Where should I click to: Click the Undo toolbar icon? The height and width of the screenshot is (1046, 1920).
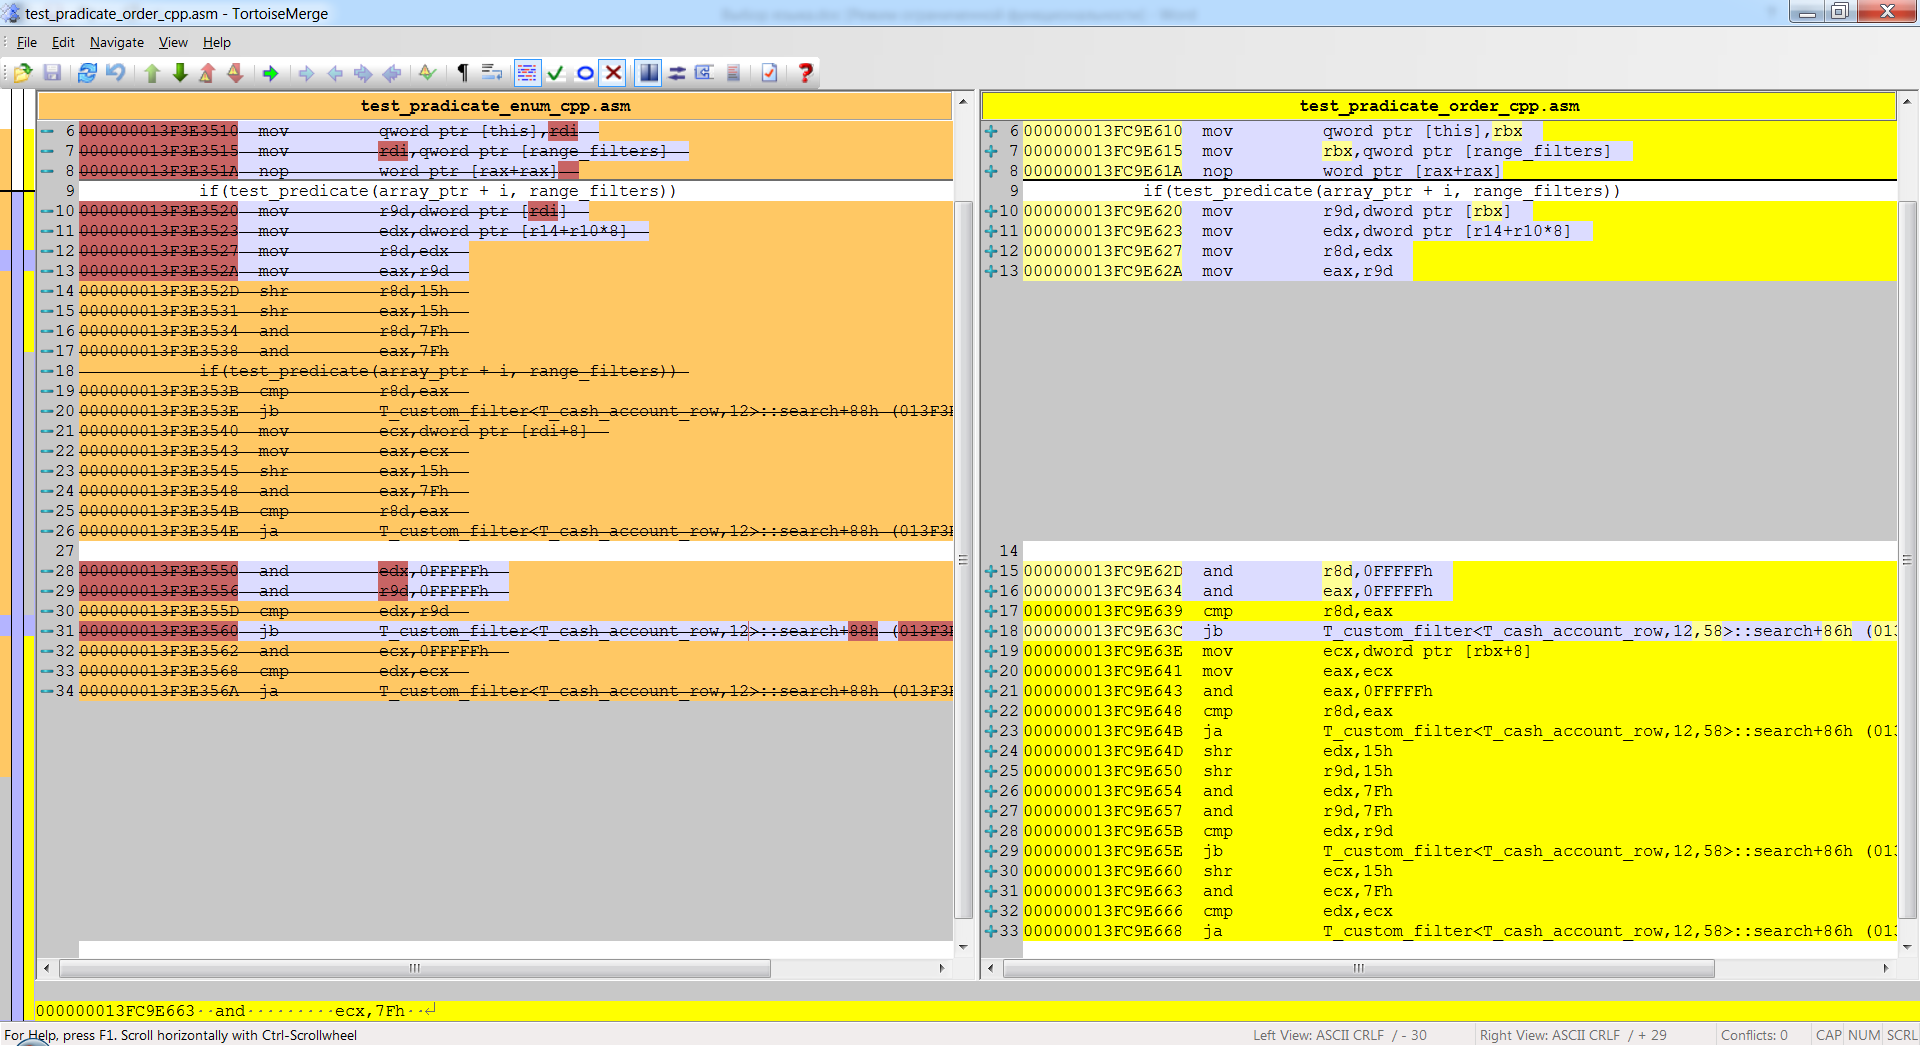pyautogui.click(x=116, y=72)
